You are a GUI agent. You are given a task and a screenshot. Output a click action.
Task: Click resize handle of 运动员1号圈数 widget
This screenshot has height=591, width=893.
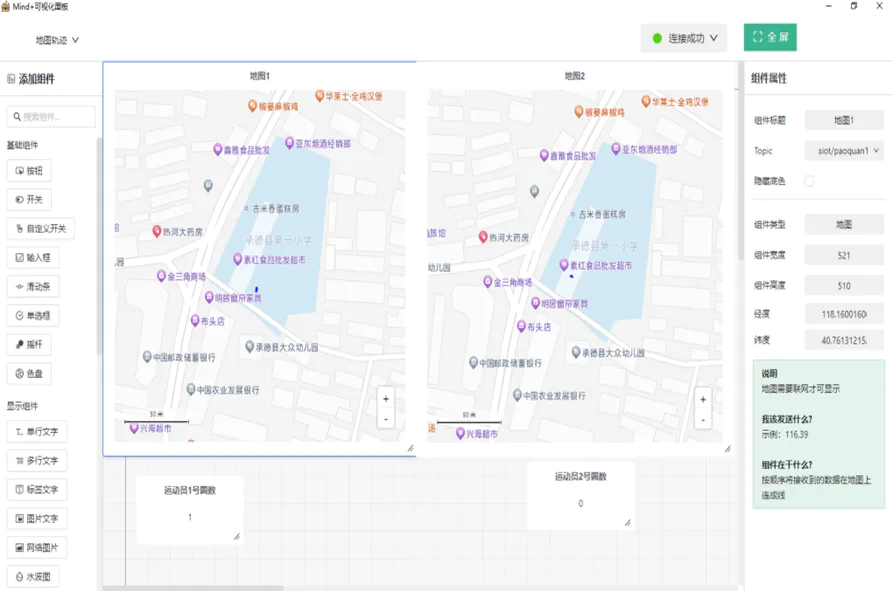237,536
